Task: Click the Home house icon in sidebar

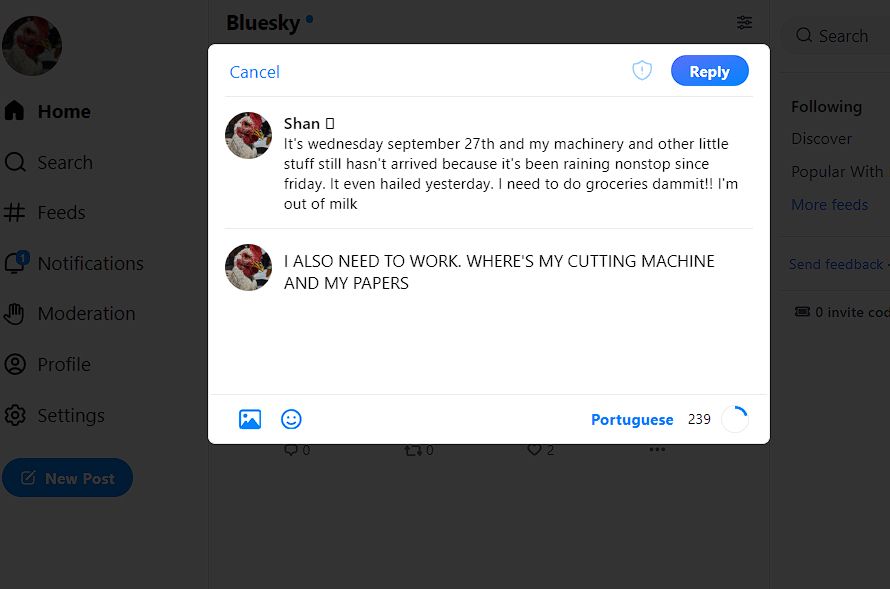Action: [x=15, y=111]
